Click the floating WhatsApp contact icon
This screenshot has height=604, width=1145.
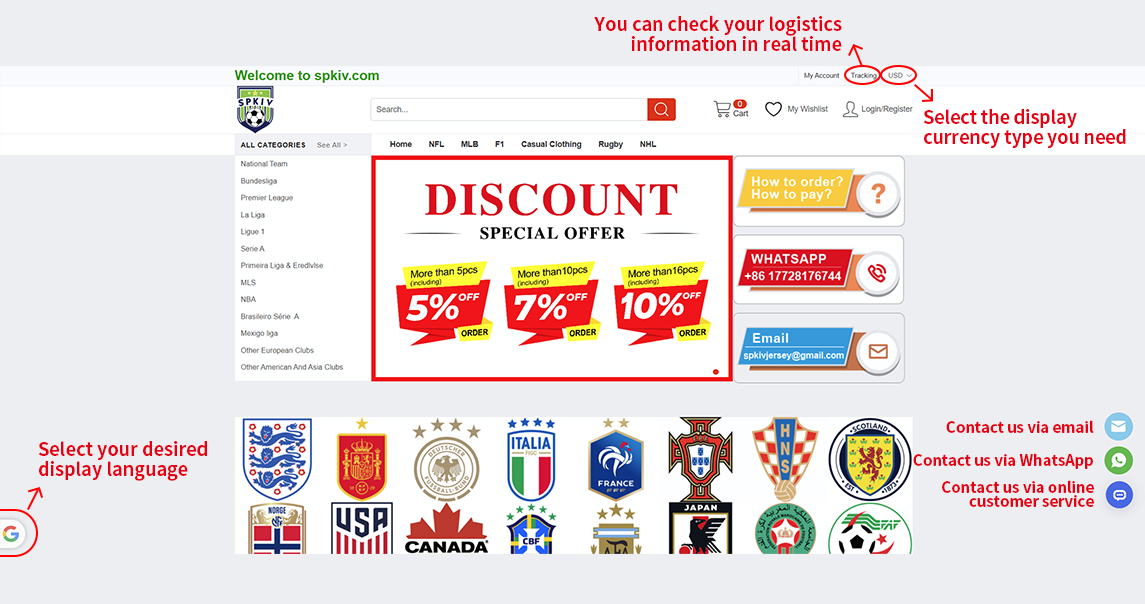click(x=1118, y=460)
